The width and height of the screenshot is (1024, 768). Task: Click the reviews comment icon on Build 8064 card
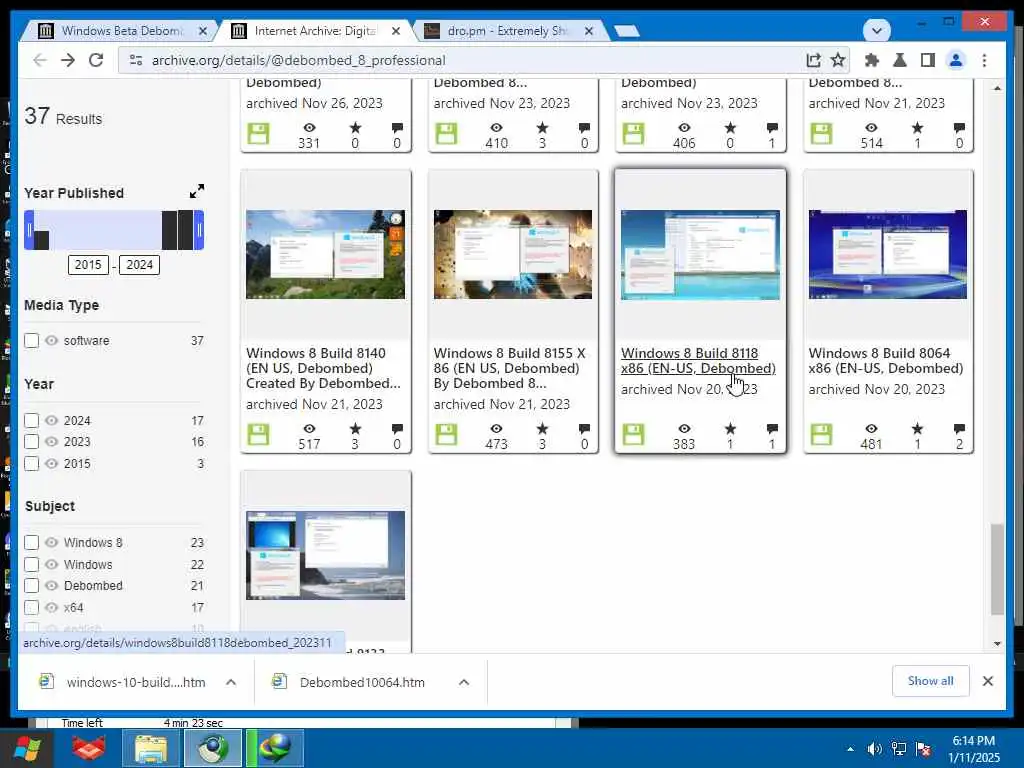point(959,428)
